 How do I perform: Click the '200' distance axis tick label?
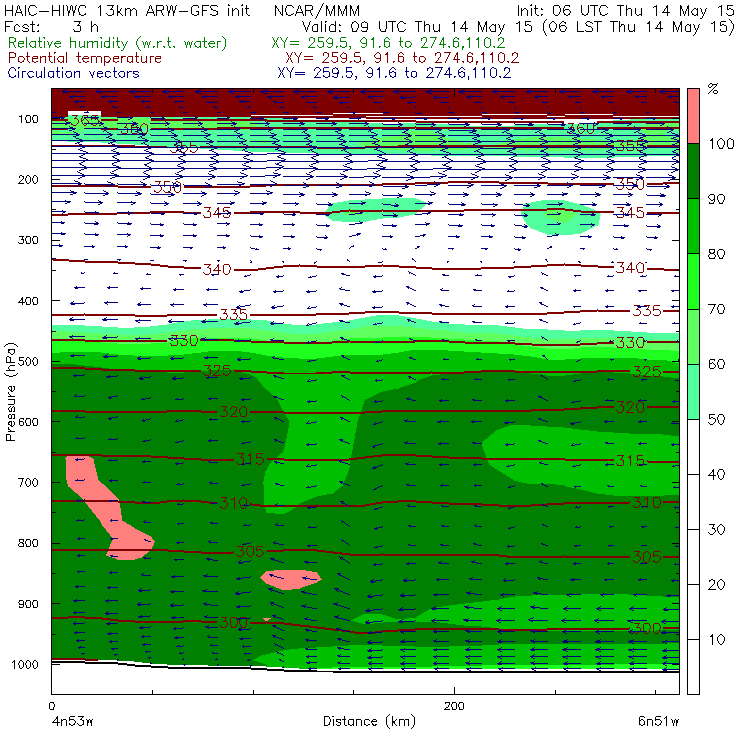tap(454, 706)
